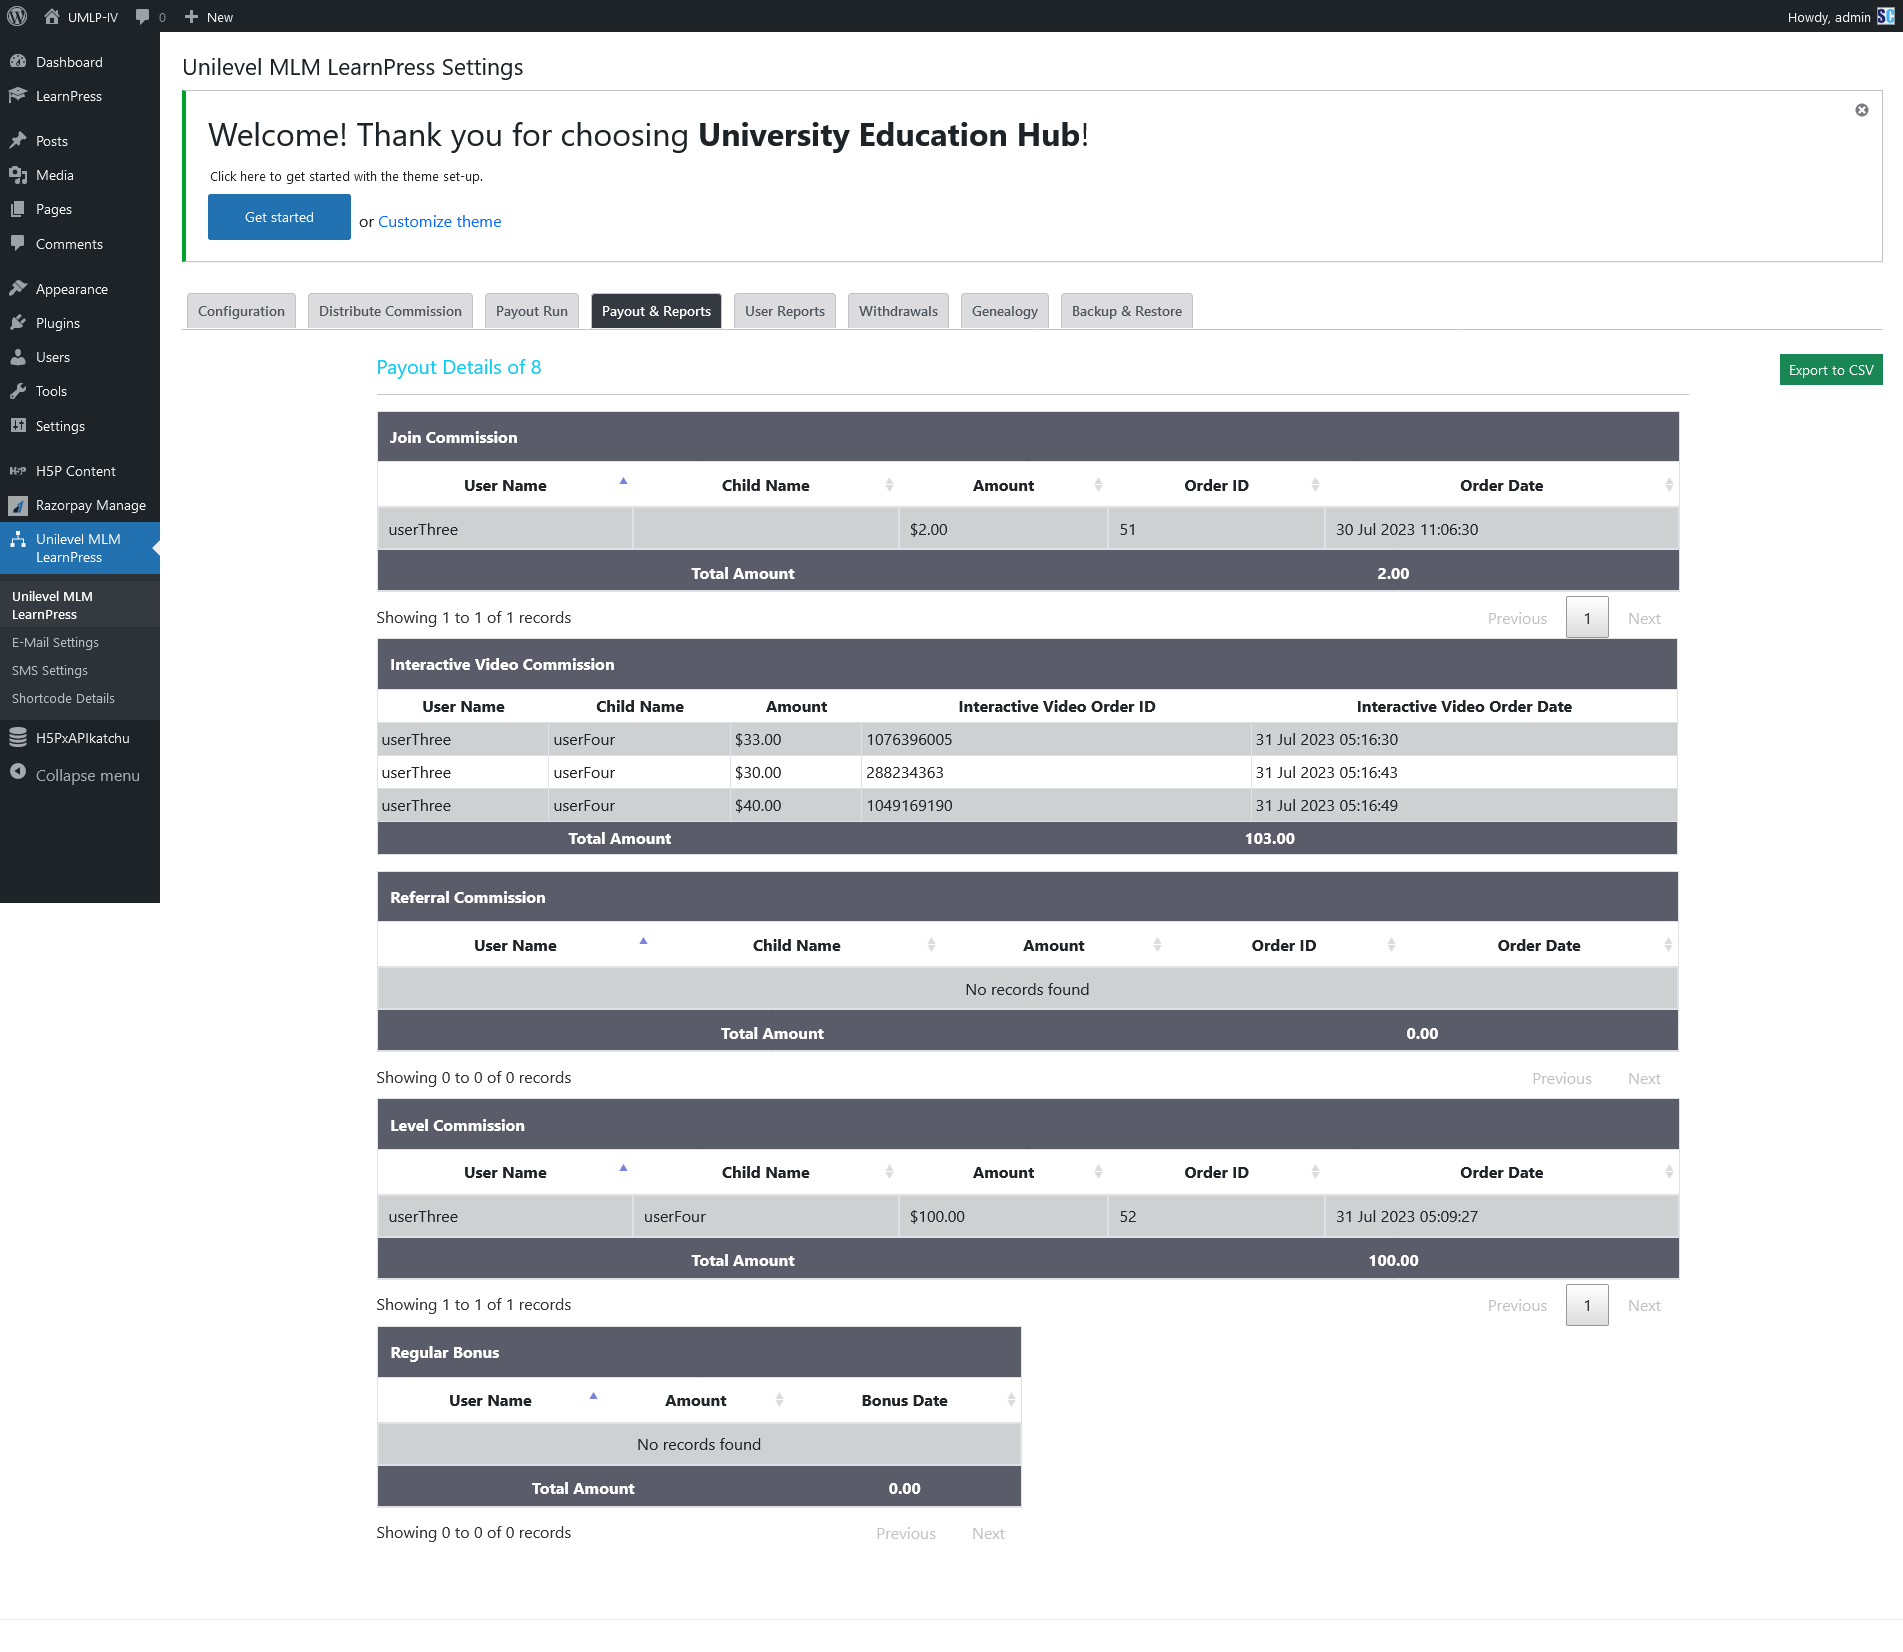This screenshot has width=1903, height=1652.
Task: Open Appearance settings via paintbrush icon
Action: pos(20,288)
